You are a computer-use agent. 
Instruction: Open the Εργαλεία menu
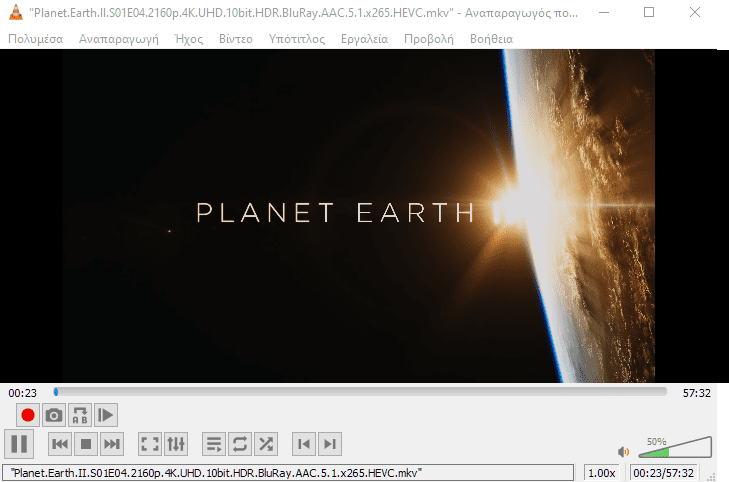click(364, 39)
